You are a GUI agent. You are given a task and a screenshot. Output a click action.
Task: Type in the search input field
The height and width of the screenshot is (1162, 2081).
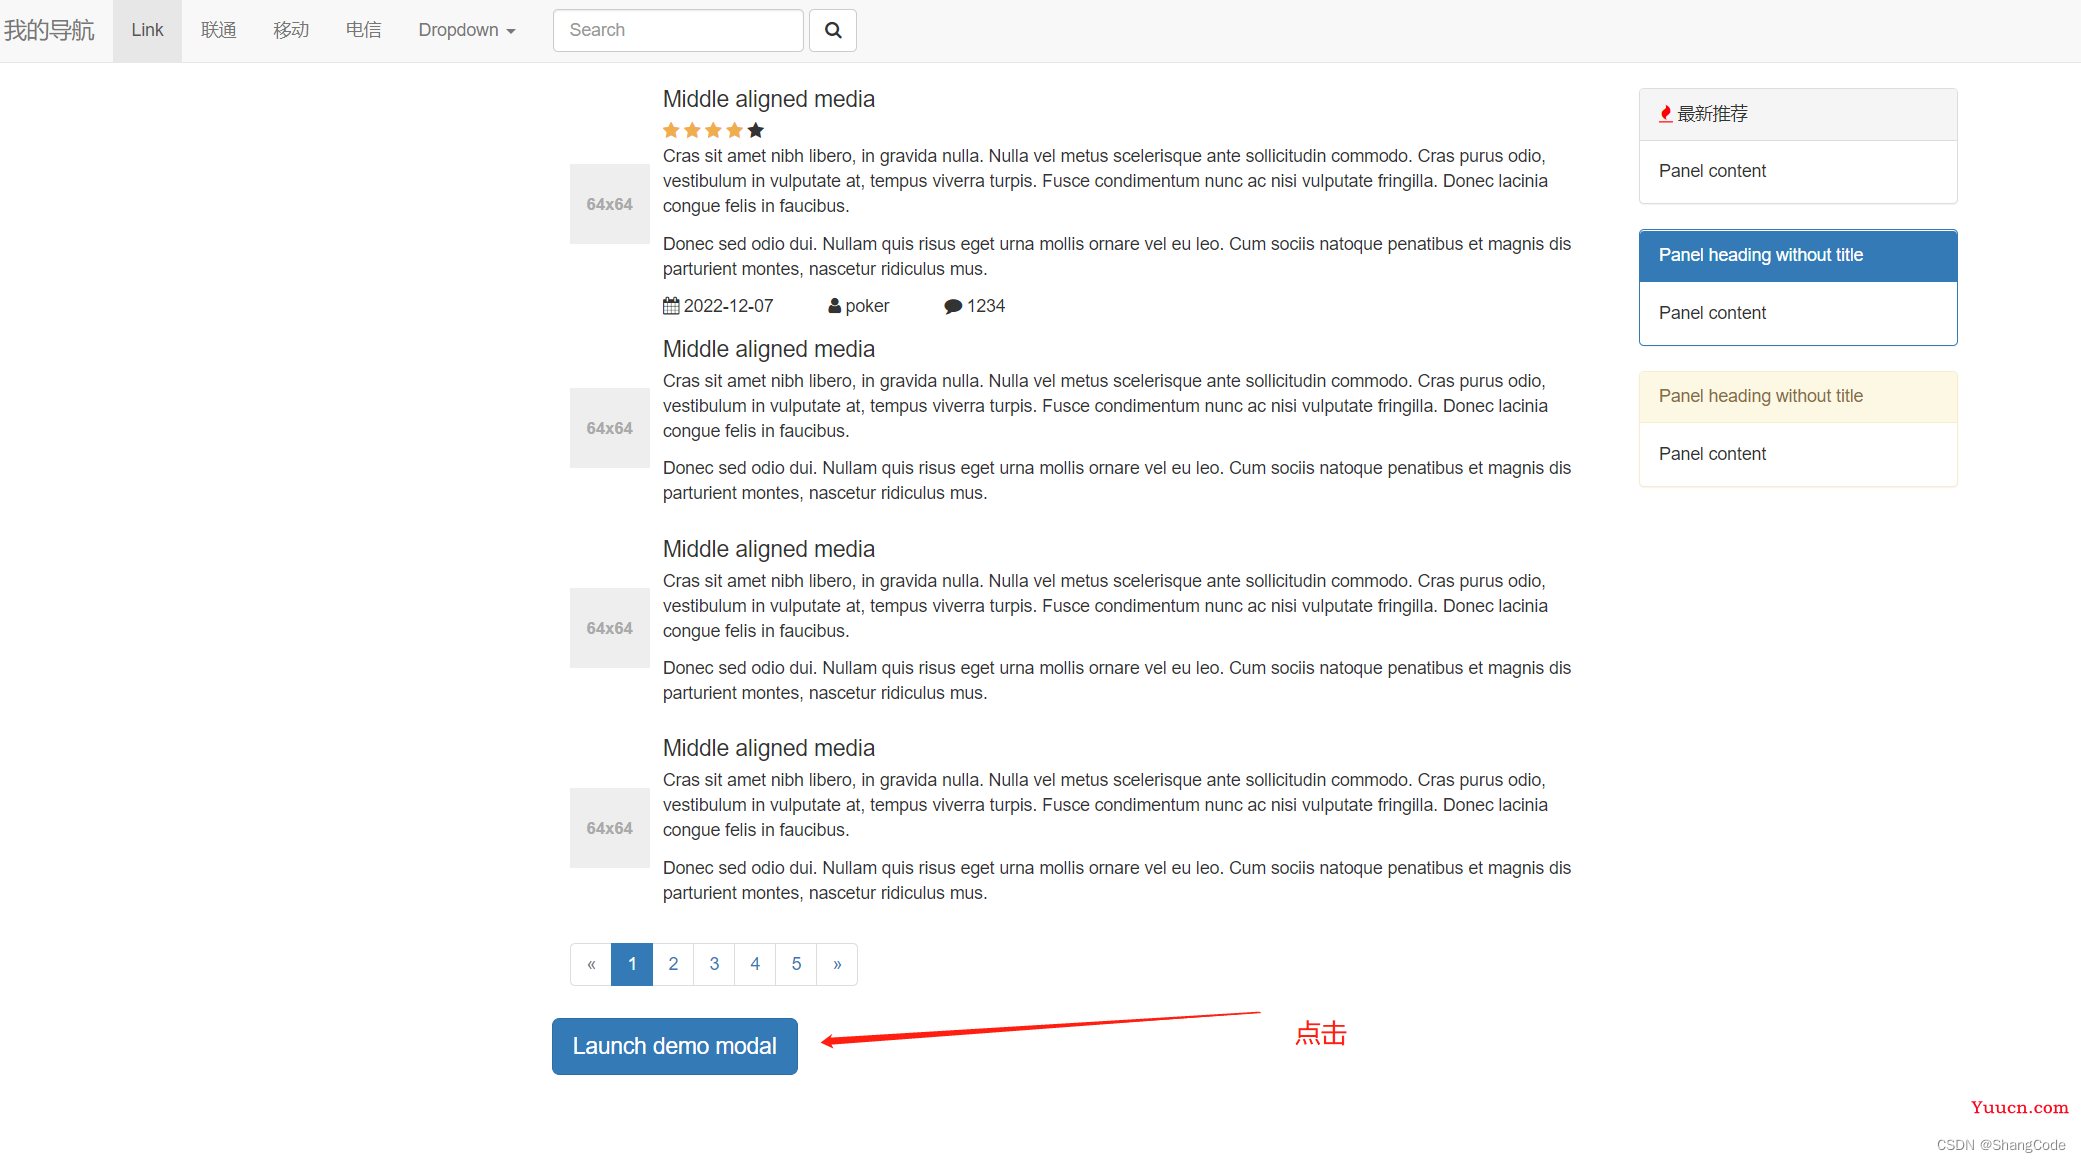tap(679, 31)
